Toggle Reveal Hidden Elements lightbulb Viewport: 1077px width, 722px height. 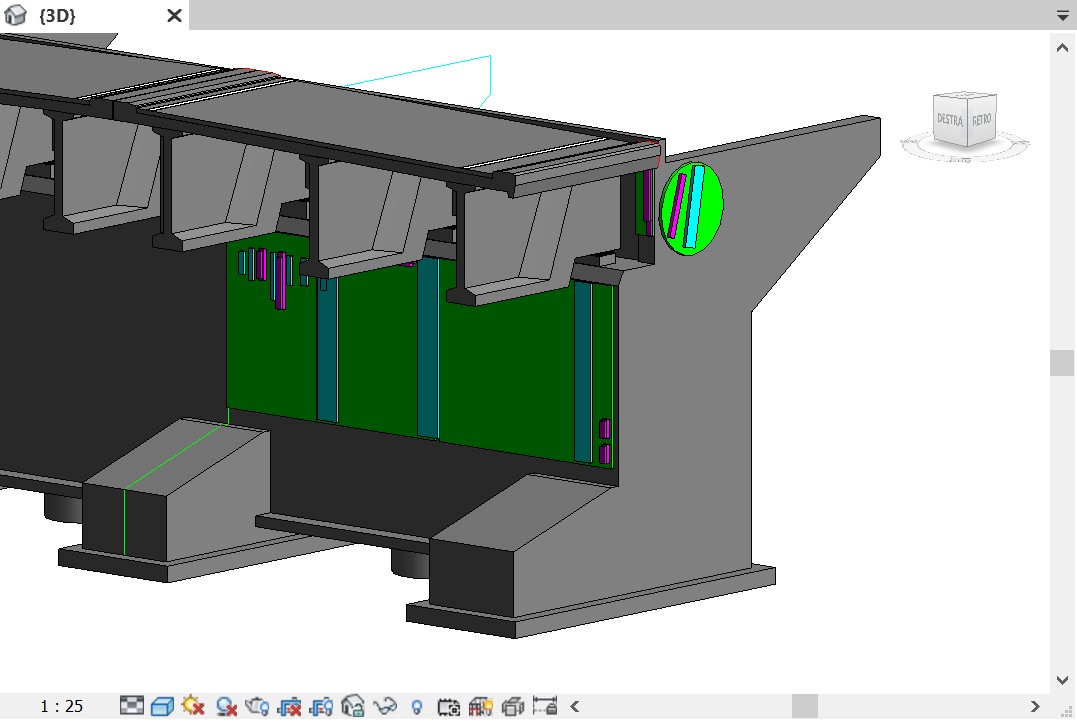pos(417,706)
